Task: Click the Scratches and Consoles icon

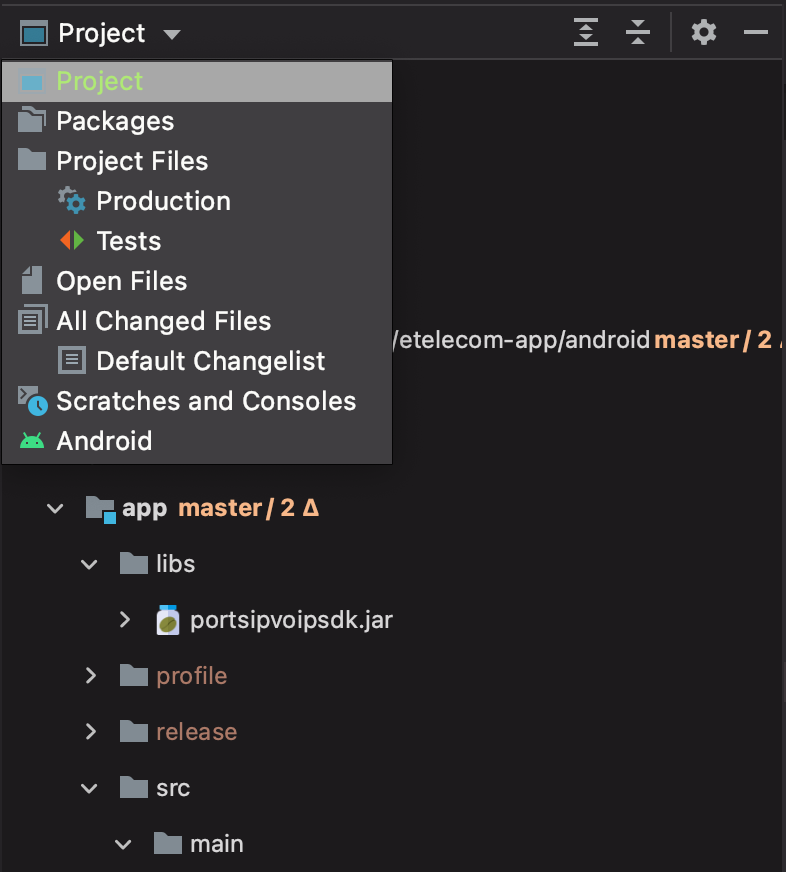Action: (x=33, y=401)
